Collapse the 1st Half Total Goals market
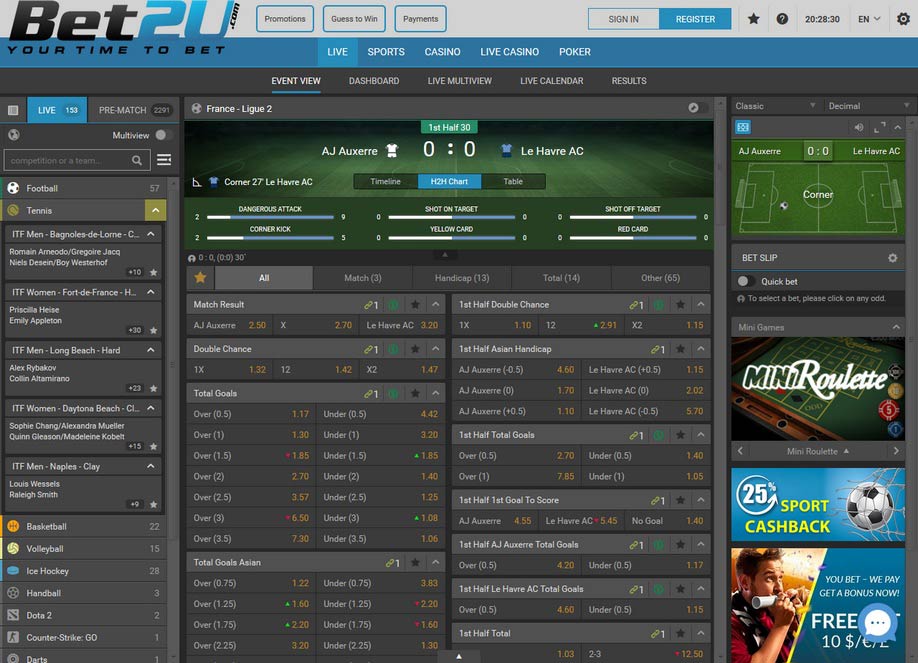Screen dimensions: 918x663 tap(701, 435)
